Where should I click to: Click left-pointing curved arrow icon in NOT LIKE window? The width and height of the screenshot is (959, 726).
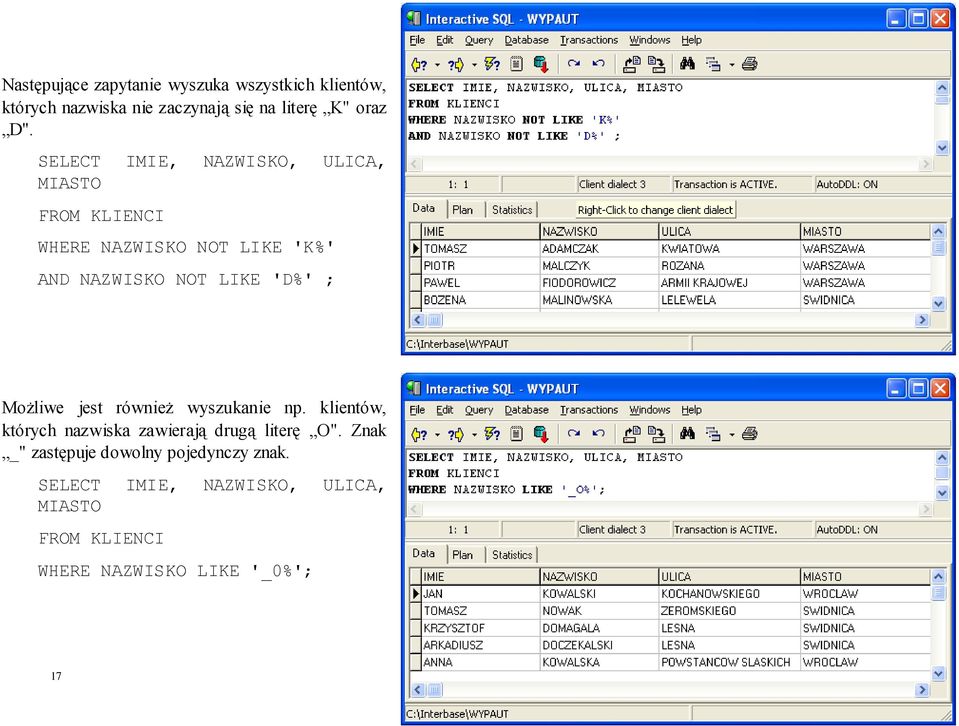pos(598,64)
